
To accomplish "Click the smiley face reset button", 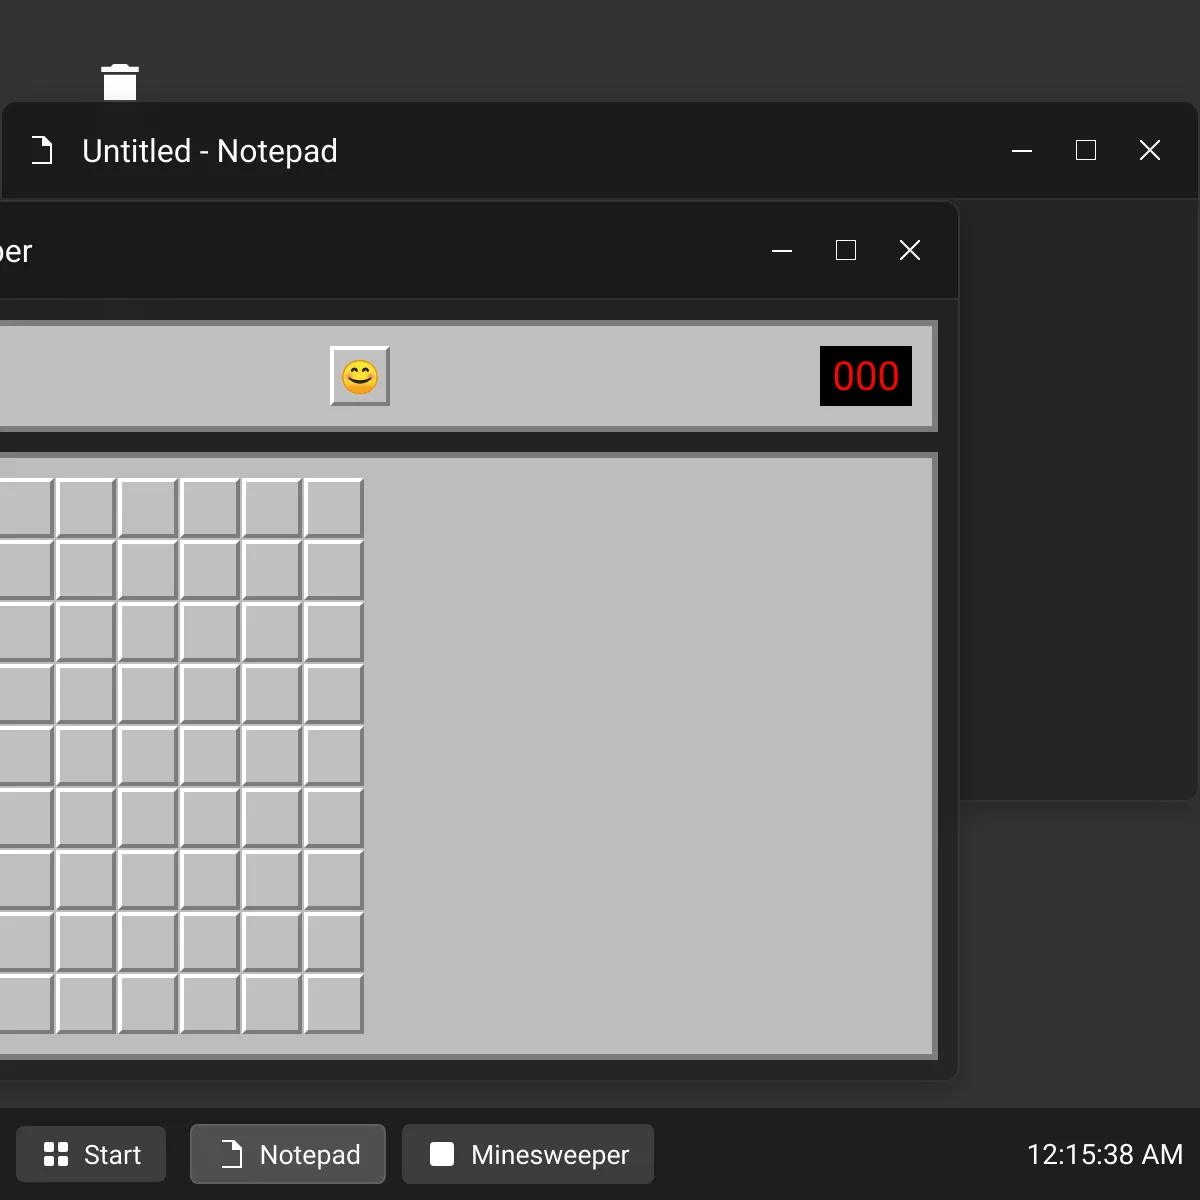I will pyautogui.click(x=360, y=376).
